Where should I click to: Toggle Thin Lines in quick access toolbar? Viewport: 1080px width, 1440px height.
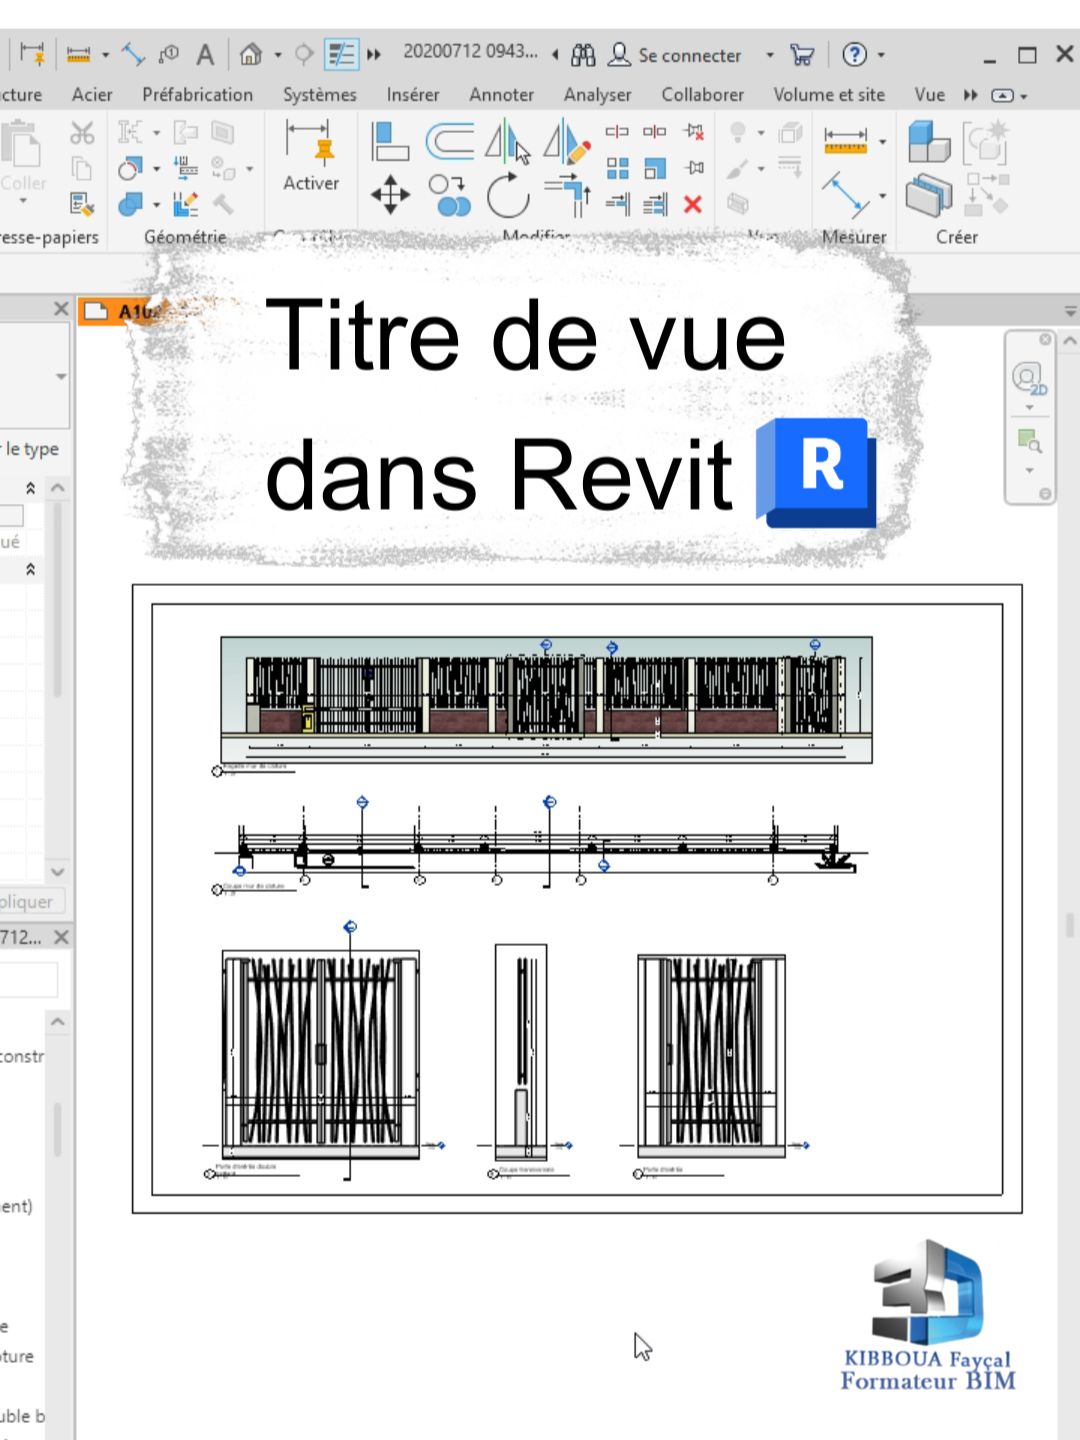[x=342, y=55]
